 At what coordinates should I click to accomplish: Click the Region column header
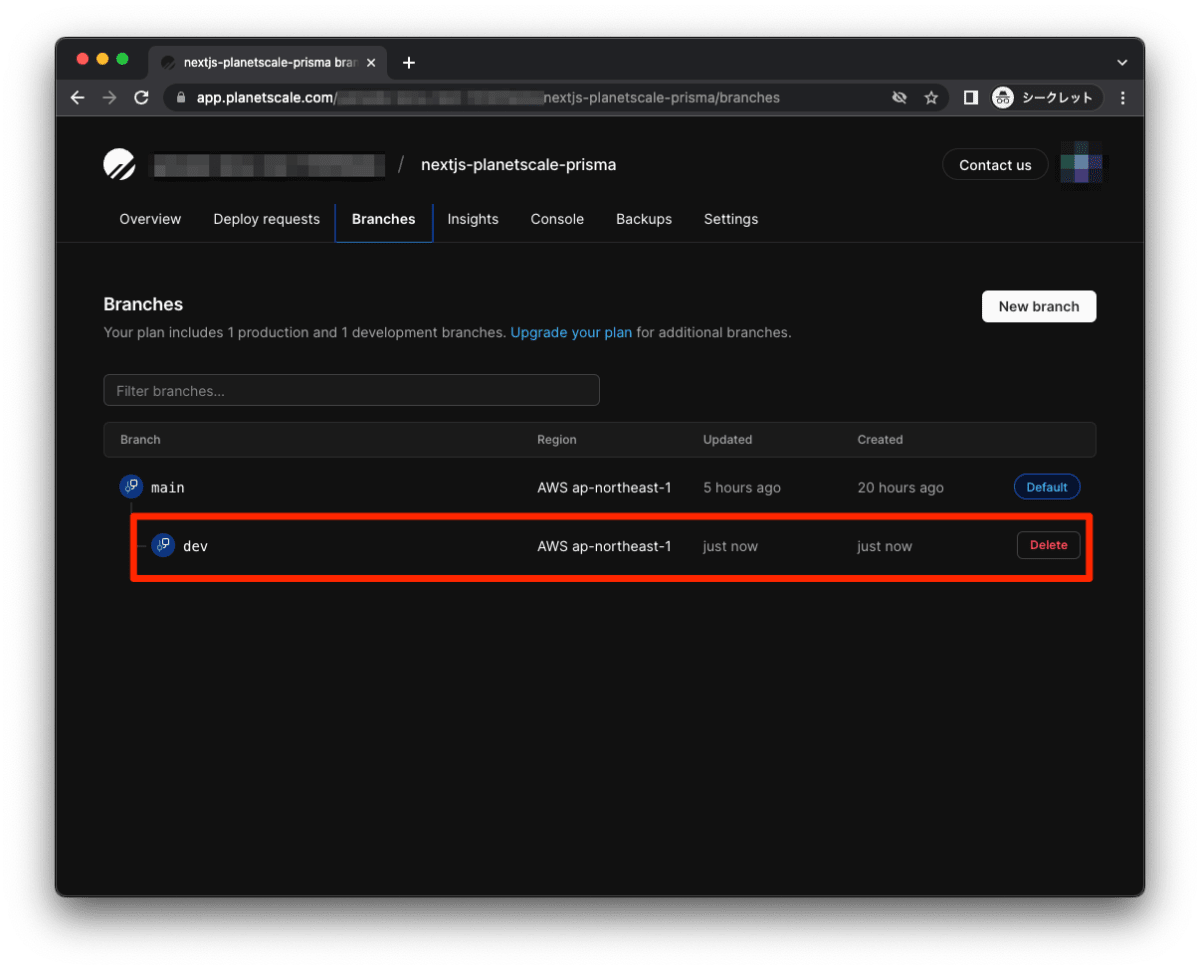tap(557, 439)
